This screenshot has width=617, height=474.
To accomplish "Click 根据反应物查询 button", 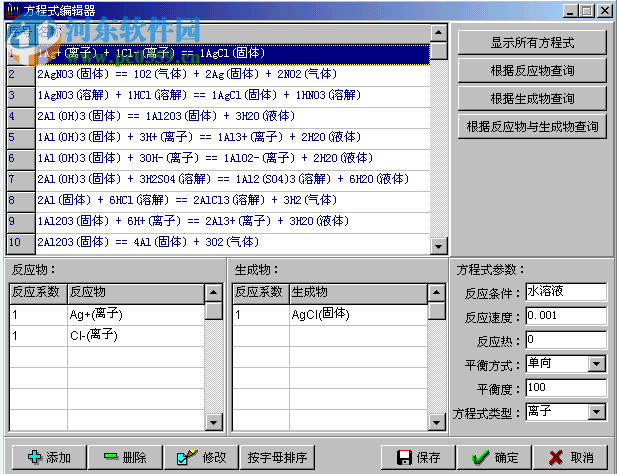I will click(532, 70).
